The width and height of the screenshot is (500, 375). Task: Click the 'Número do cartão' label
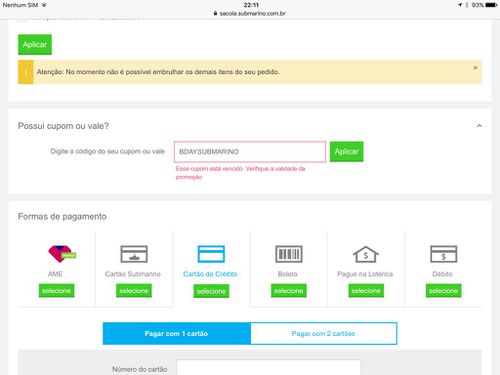[x=140, y=369]
